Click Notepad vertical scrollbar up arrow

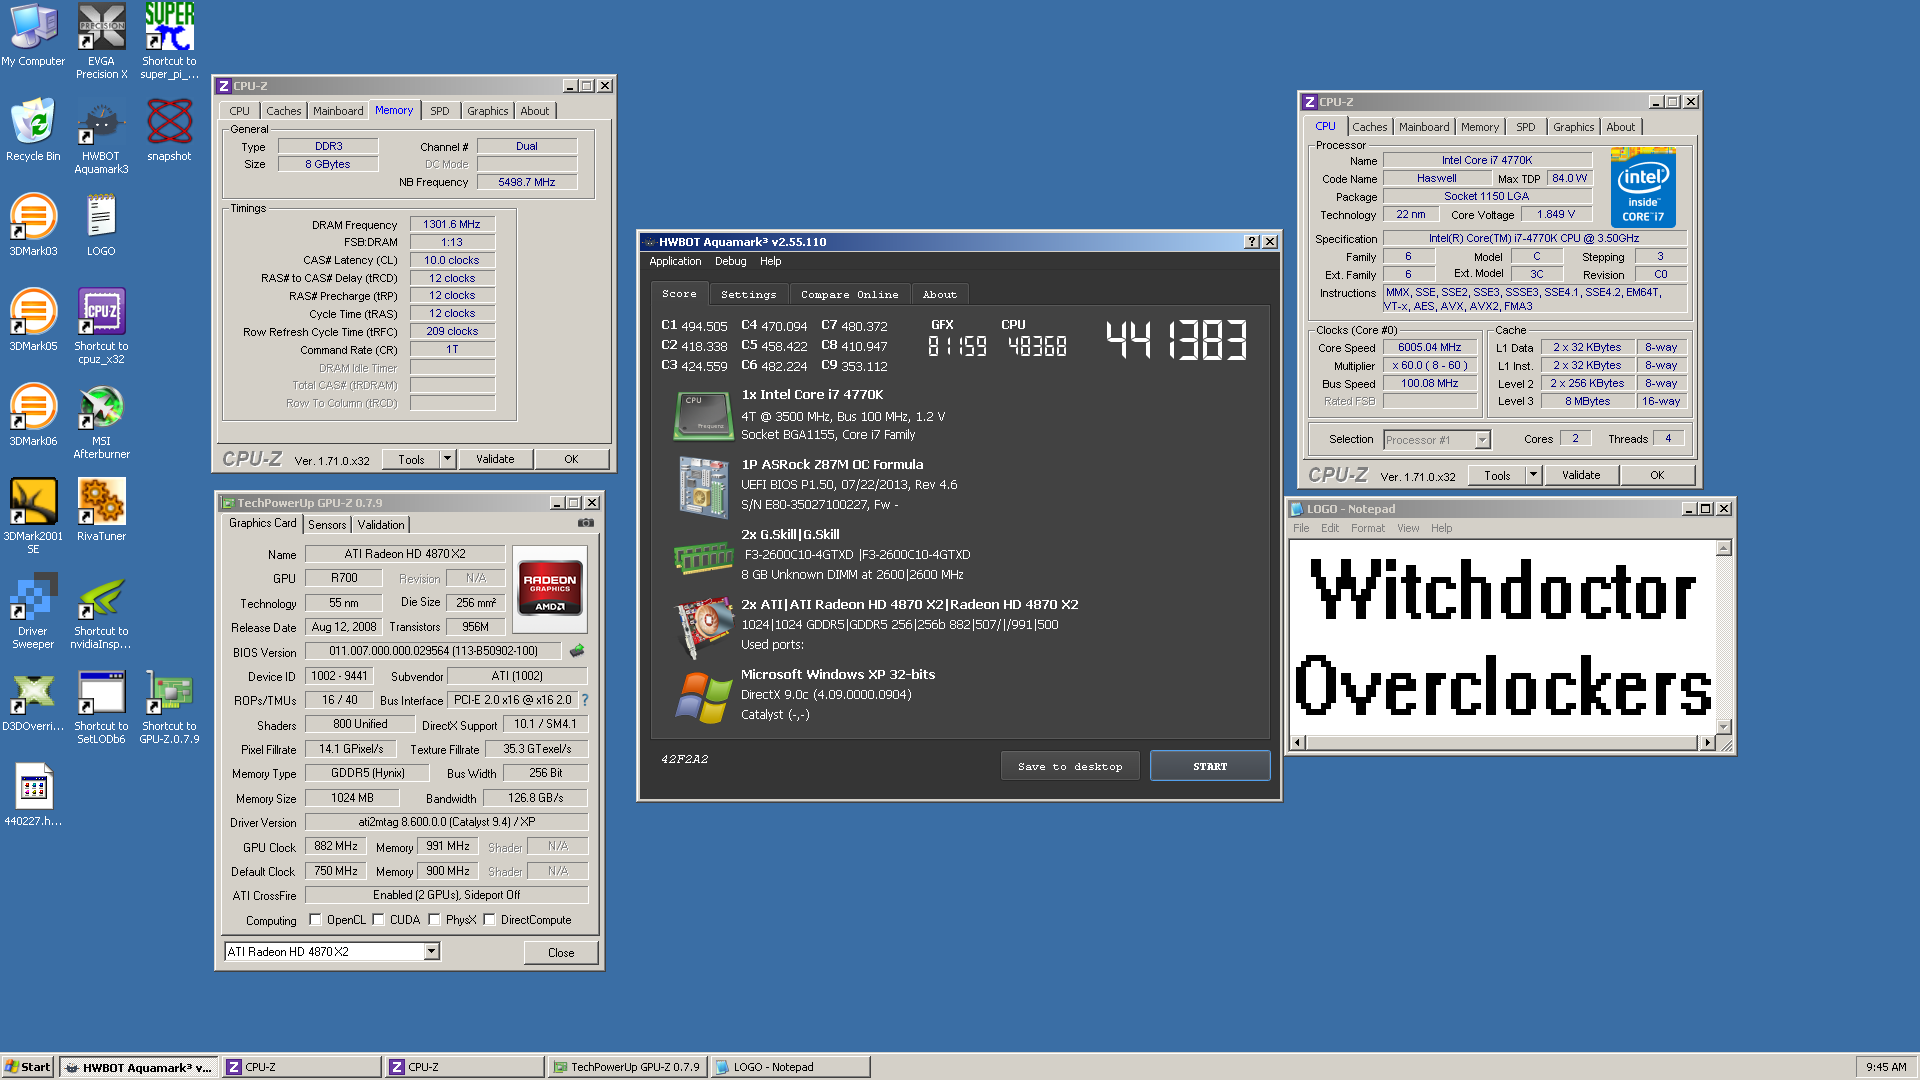1724,548
